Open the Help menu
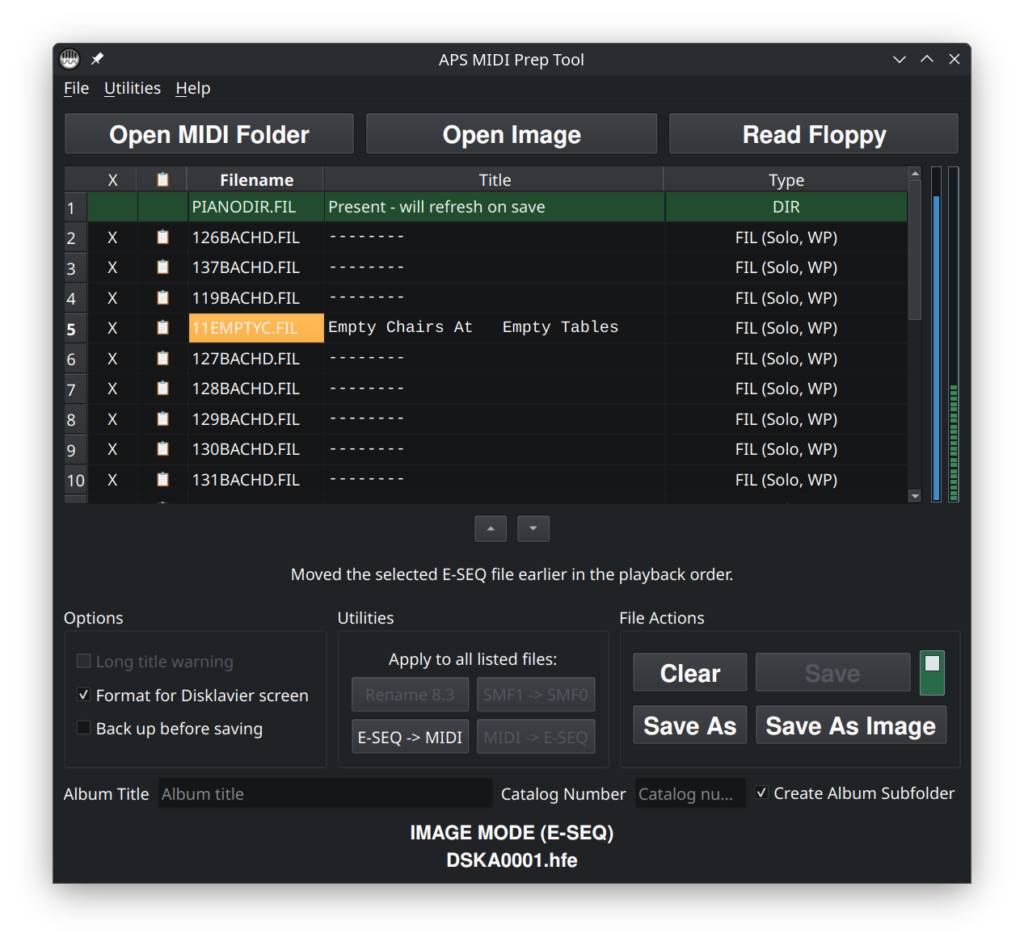 click(x=192, y=88)
